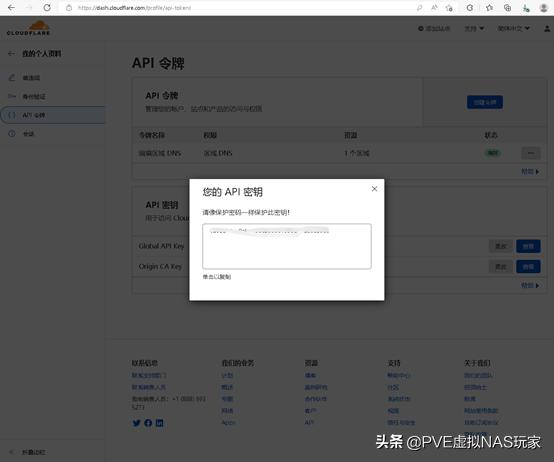This screenshot has width=554, height=462.
Task: Click the first link under 资源 in footer
Action: pos(310,375)
